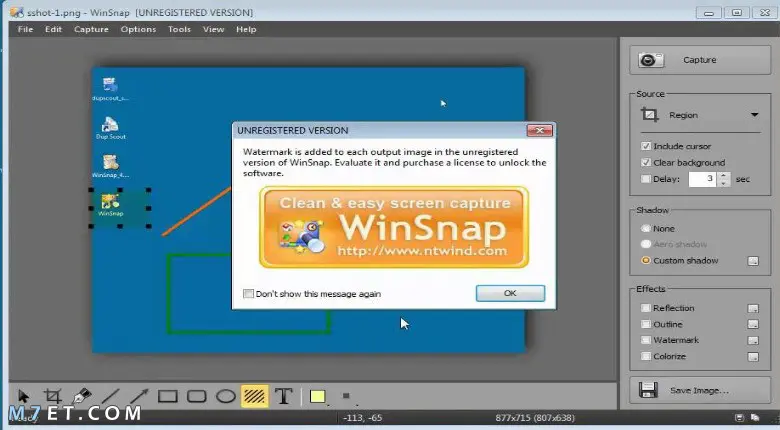Select the Arrow line tool

[x=139, y=397]
